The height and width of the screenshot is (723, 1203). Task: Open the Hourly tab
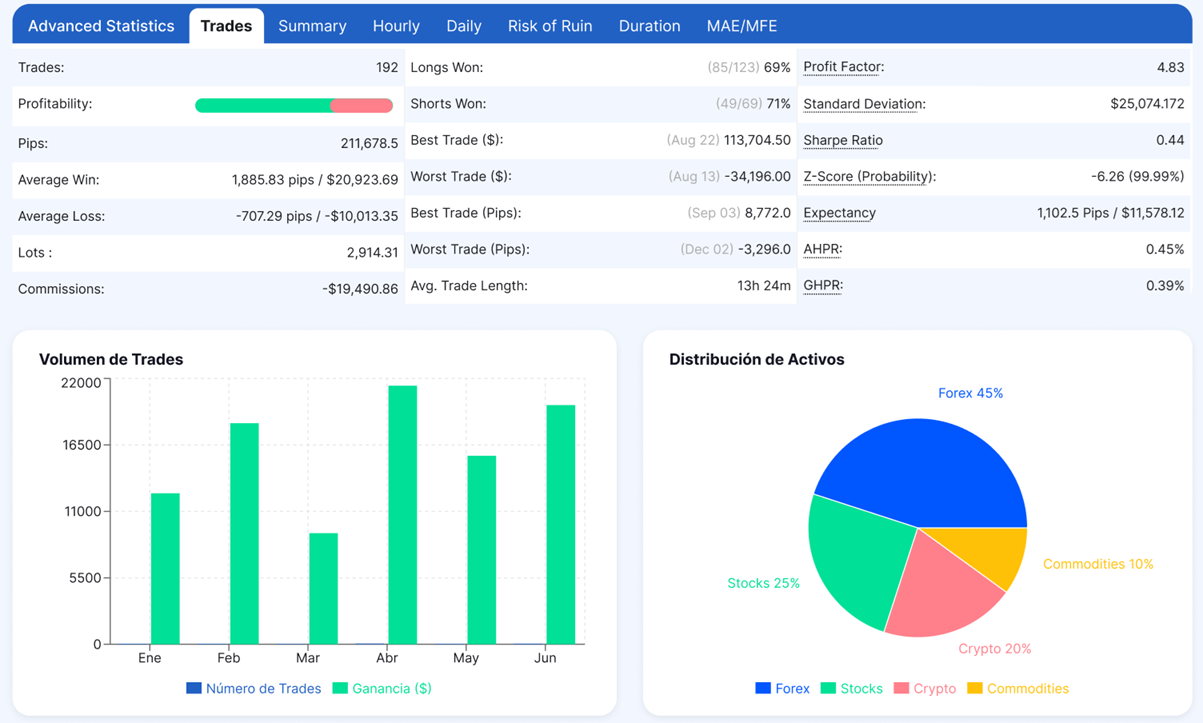396,26
